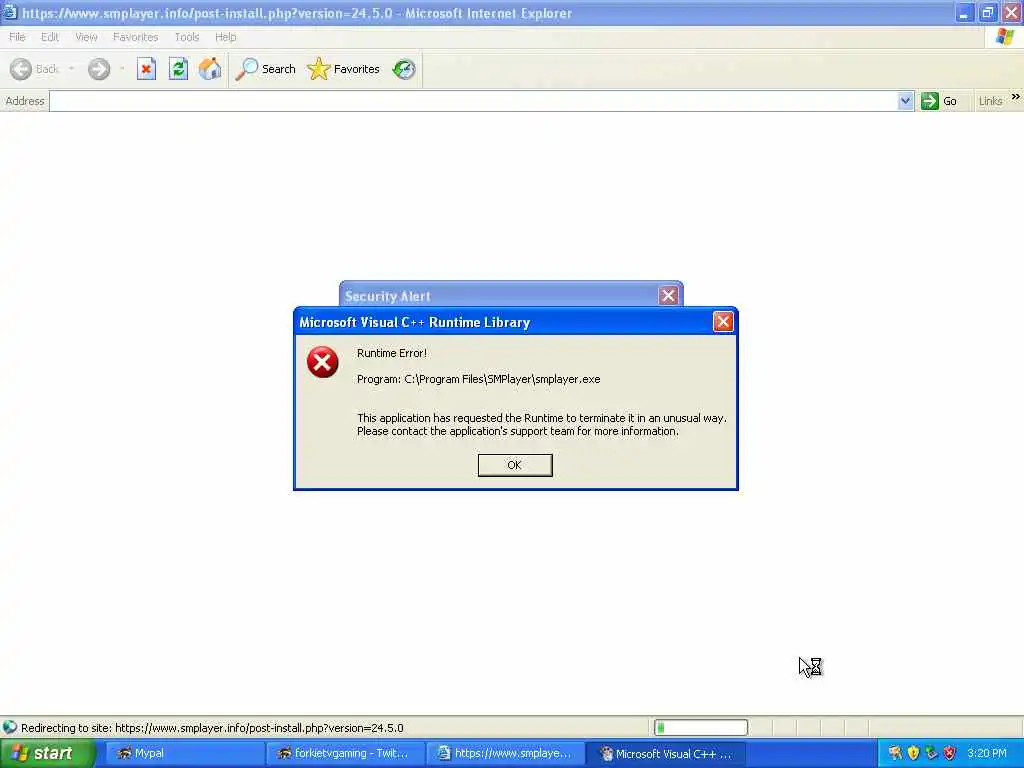Stop page loading with the Stop icon
Screen dimensions: 1024x768
coord(146,69)
